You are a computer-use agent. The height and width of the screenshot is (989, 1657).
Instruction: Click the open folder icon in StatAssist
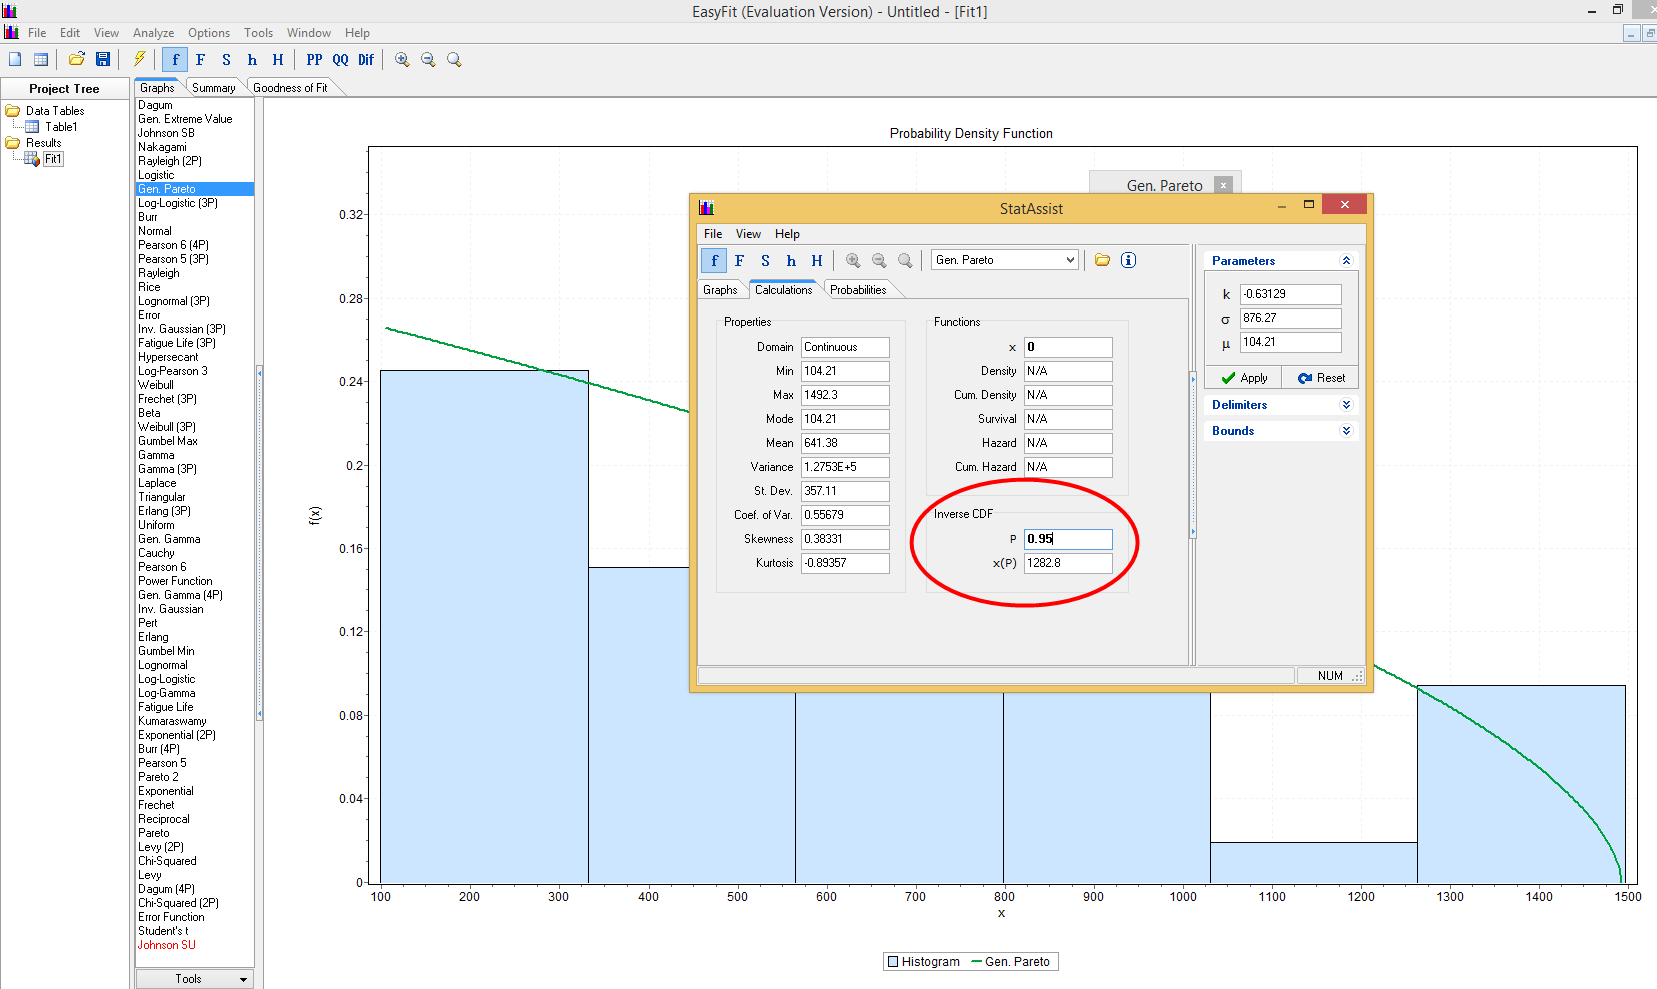coord(1102,260)
